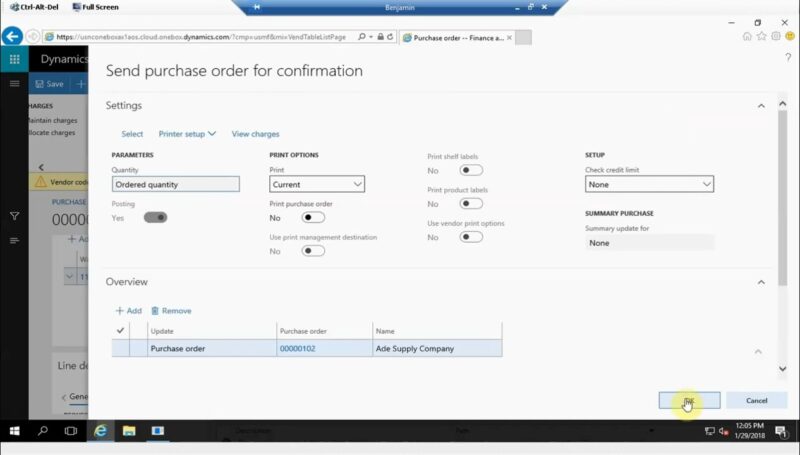Open the Dynamics app launcher grid
Screen dimensions: 800x455
pyautogui.click(x=14, y=59)
